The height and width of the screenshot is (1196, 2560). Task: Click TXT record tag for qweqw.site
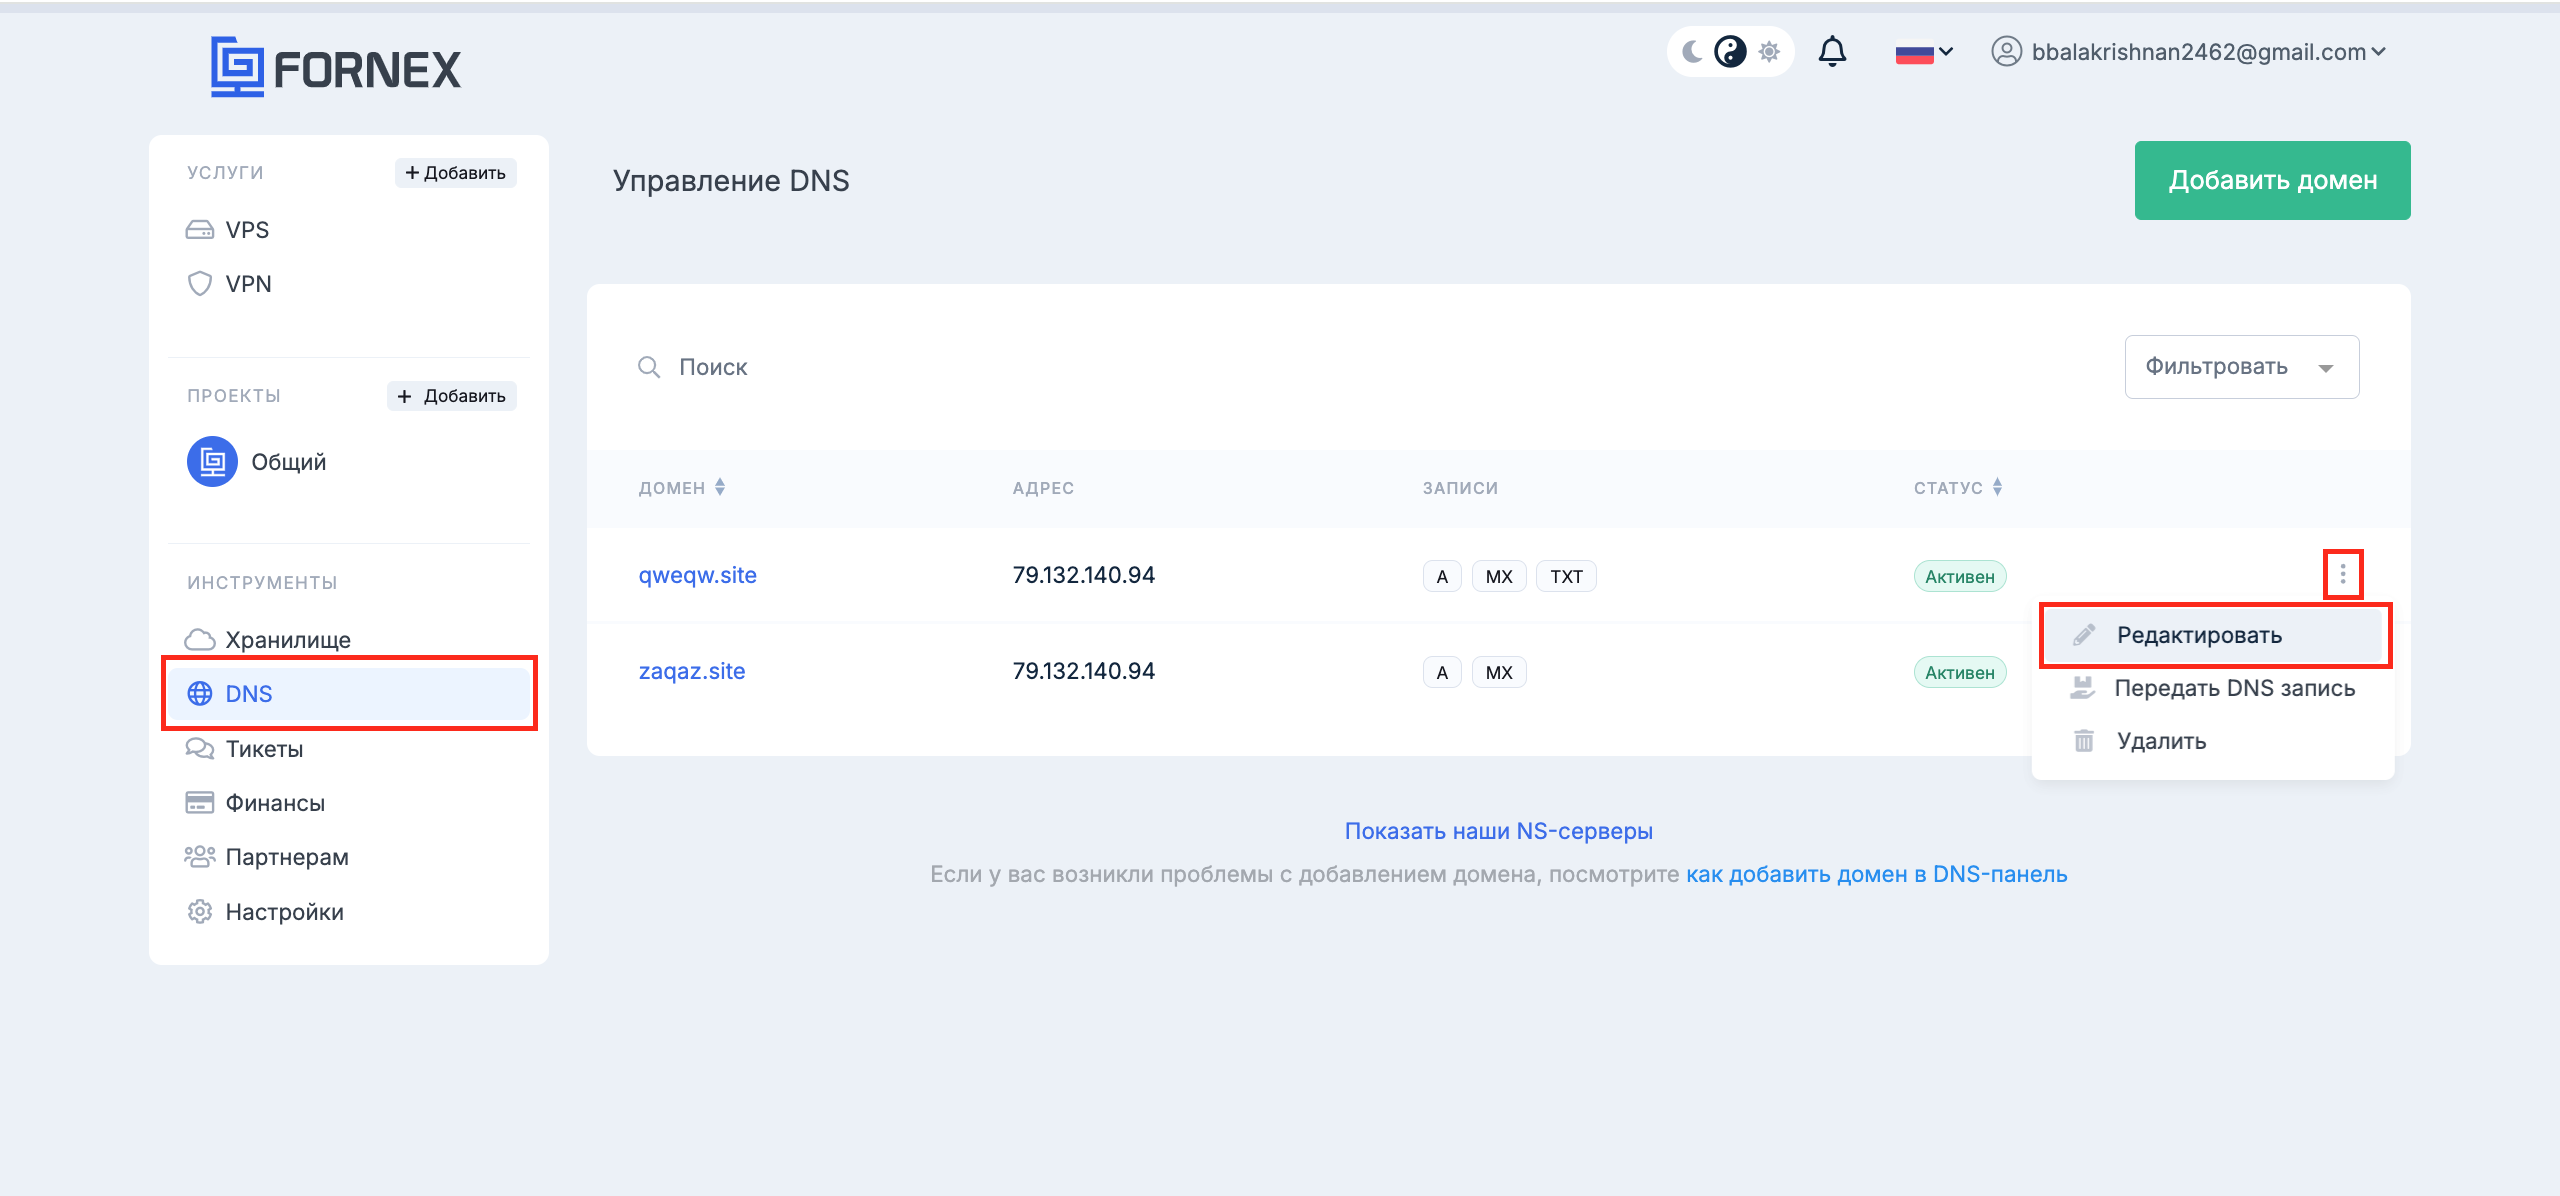pyautogui.click(x=1566, y=576)
